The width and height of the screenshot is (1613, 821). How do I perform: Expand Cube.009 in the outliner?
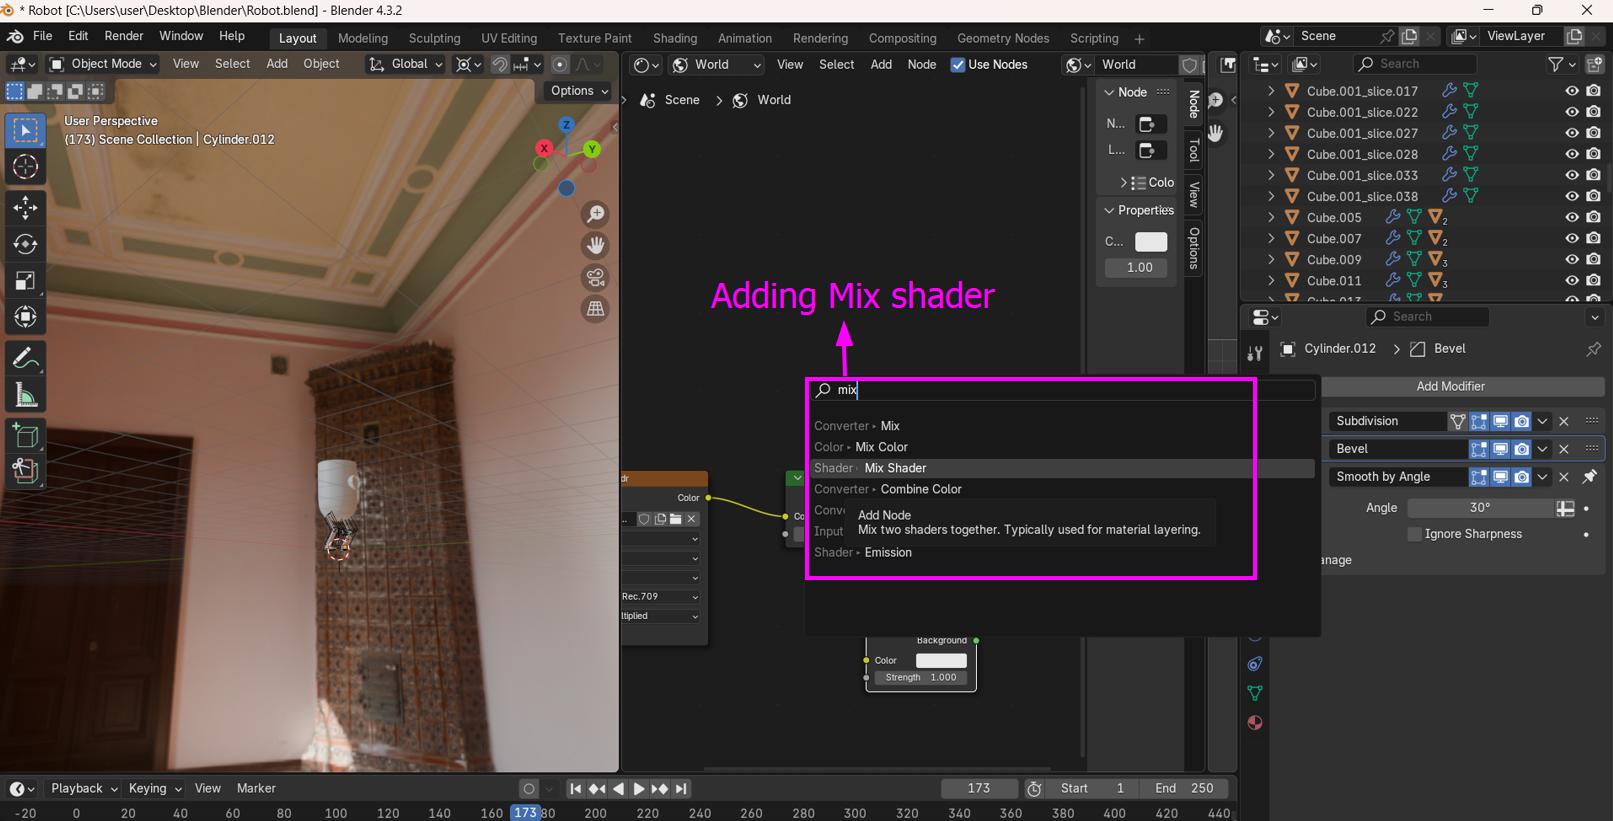coord(1271,259)
